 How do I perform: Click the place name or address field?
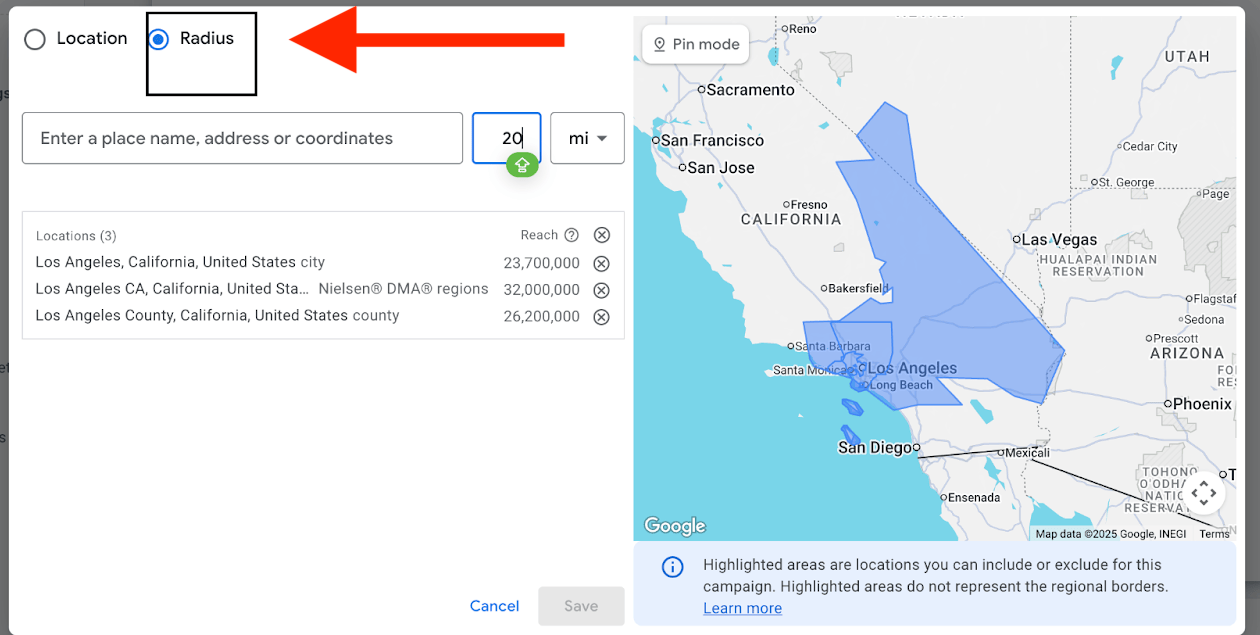pyautogui.click(x=242, y=138)
